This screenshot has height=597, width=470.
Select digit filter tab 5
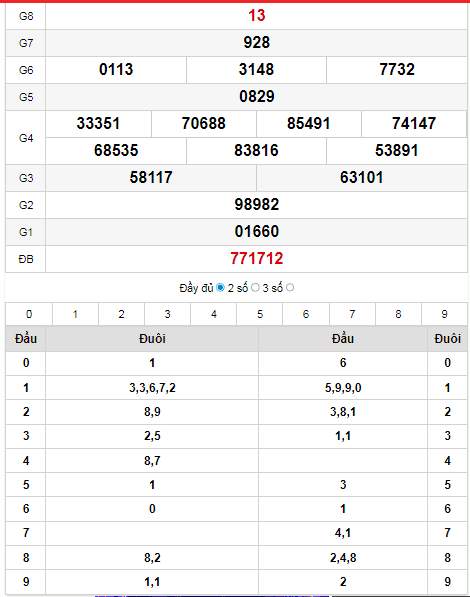260,314
